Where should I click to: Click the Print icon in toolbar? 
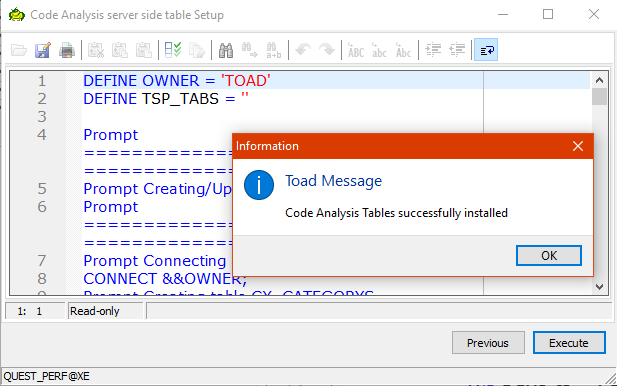pyautogui.click(x=67, y=50)
